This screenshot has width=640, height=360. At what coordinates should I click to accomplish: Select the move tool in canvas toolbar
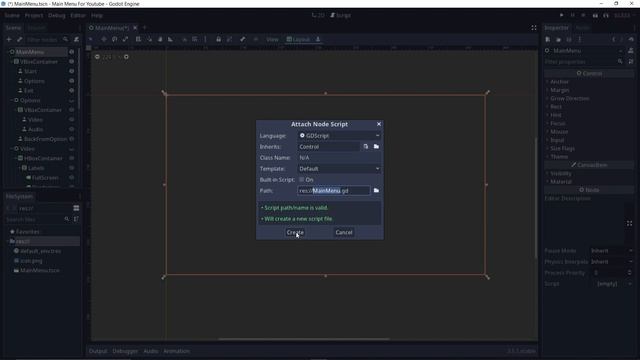(x=104, y=40)
